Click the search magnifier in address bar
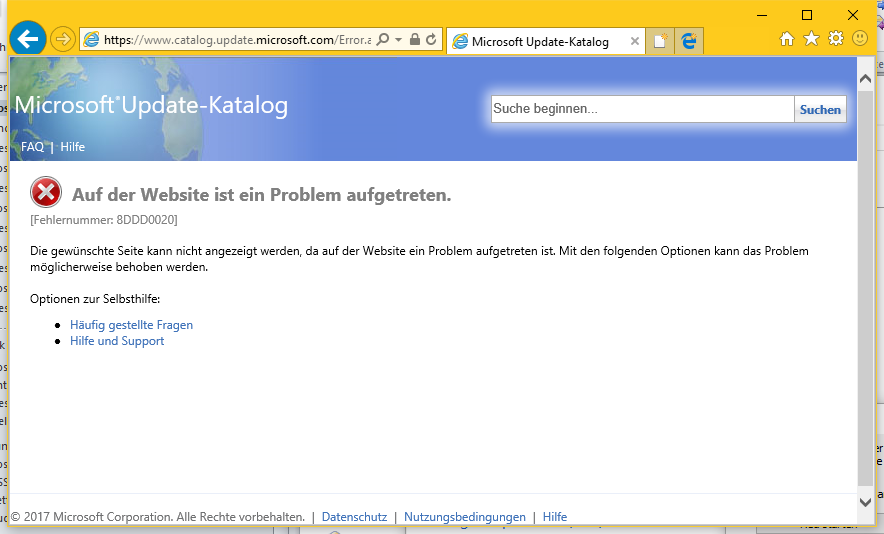Viewport: 884px width, 534px height. tap(383, 39)
